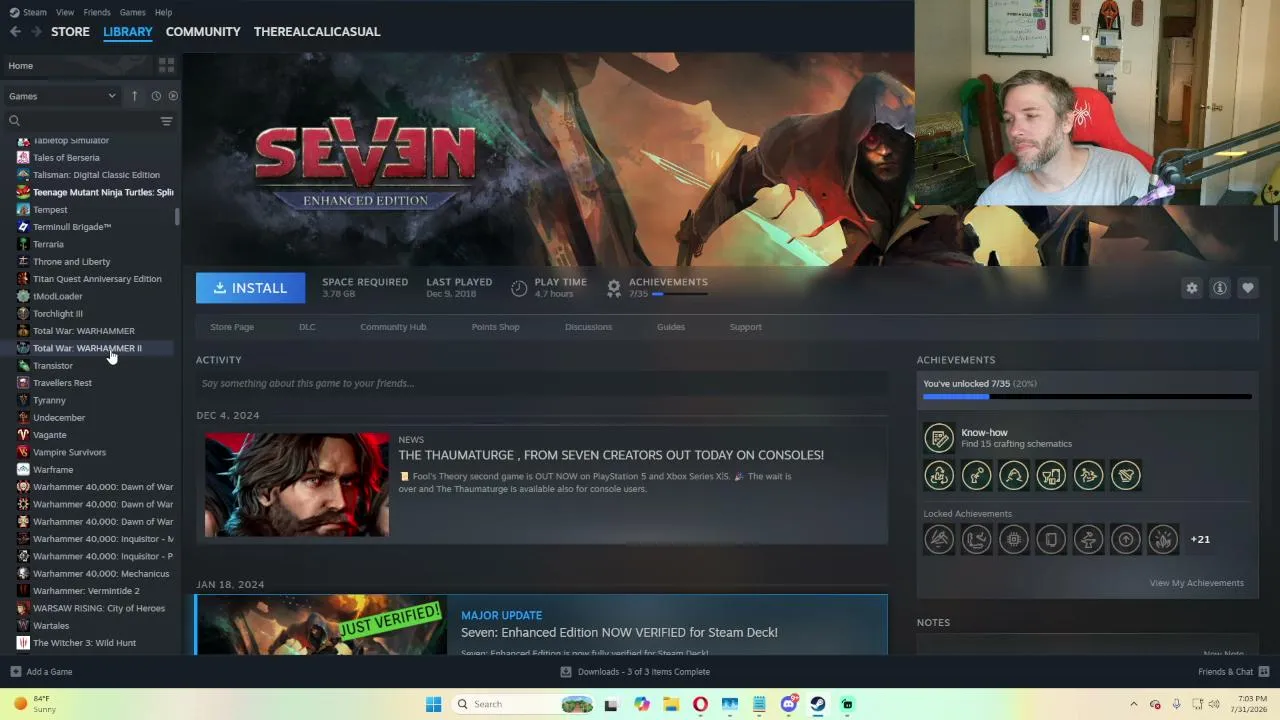Image resolution: width=1280 pixels, height=720 pixels.
Task: Click the chip locked achievement icon
Action: (1014, 540)
